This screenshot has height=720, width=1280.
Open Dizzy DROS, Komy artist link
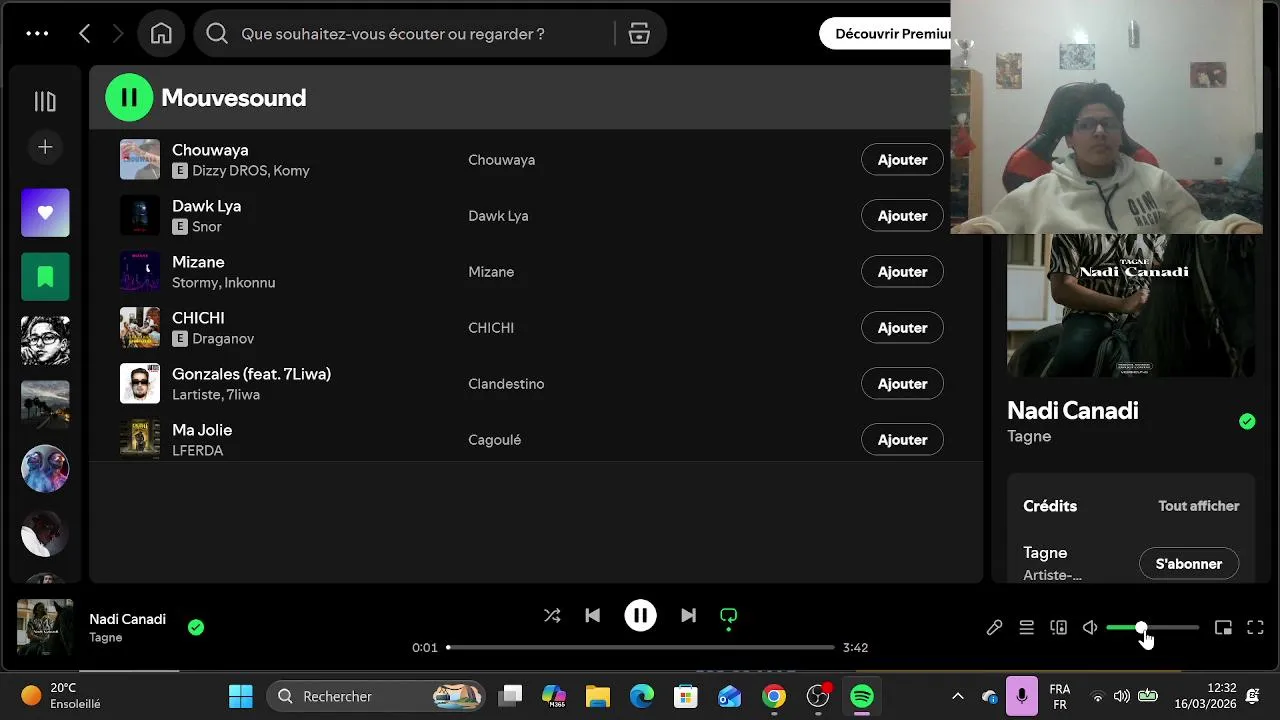pos(251,171)
